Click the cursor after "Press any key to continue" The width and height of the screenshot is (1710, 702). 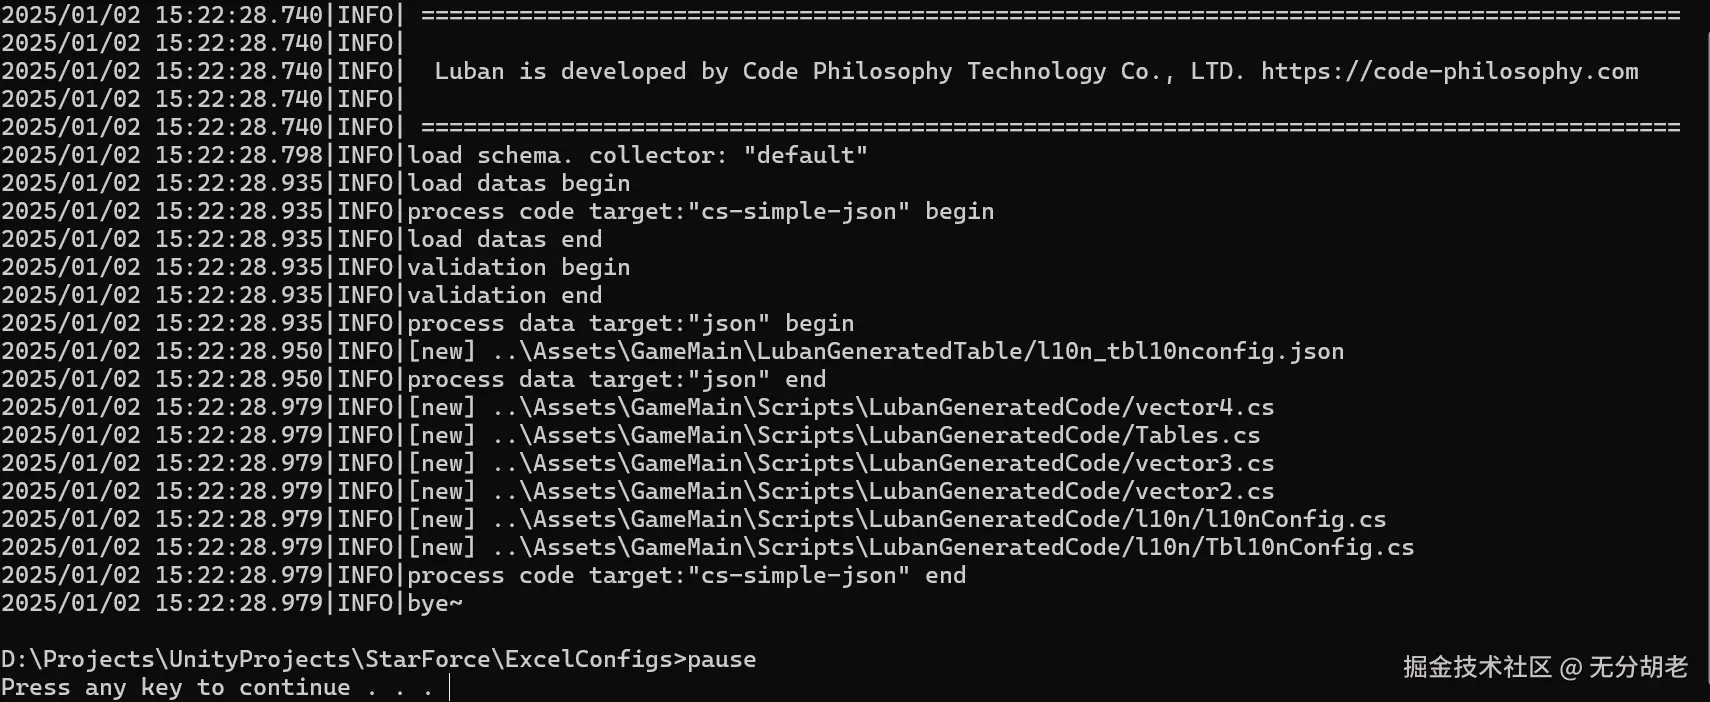[450, 687]
